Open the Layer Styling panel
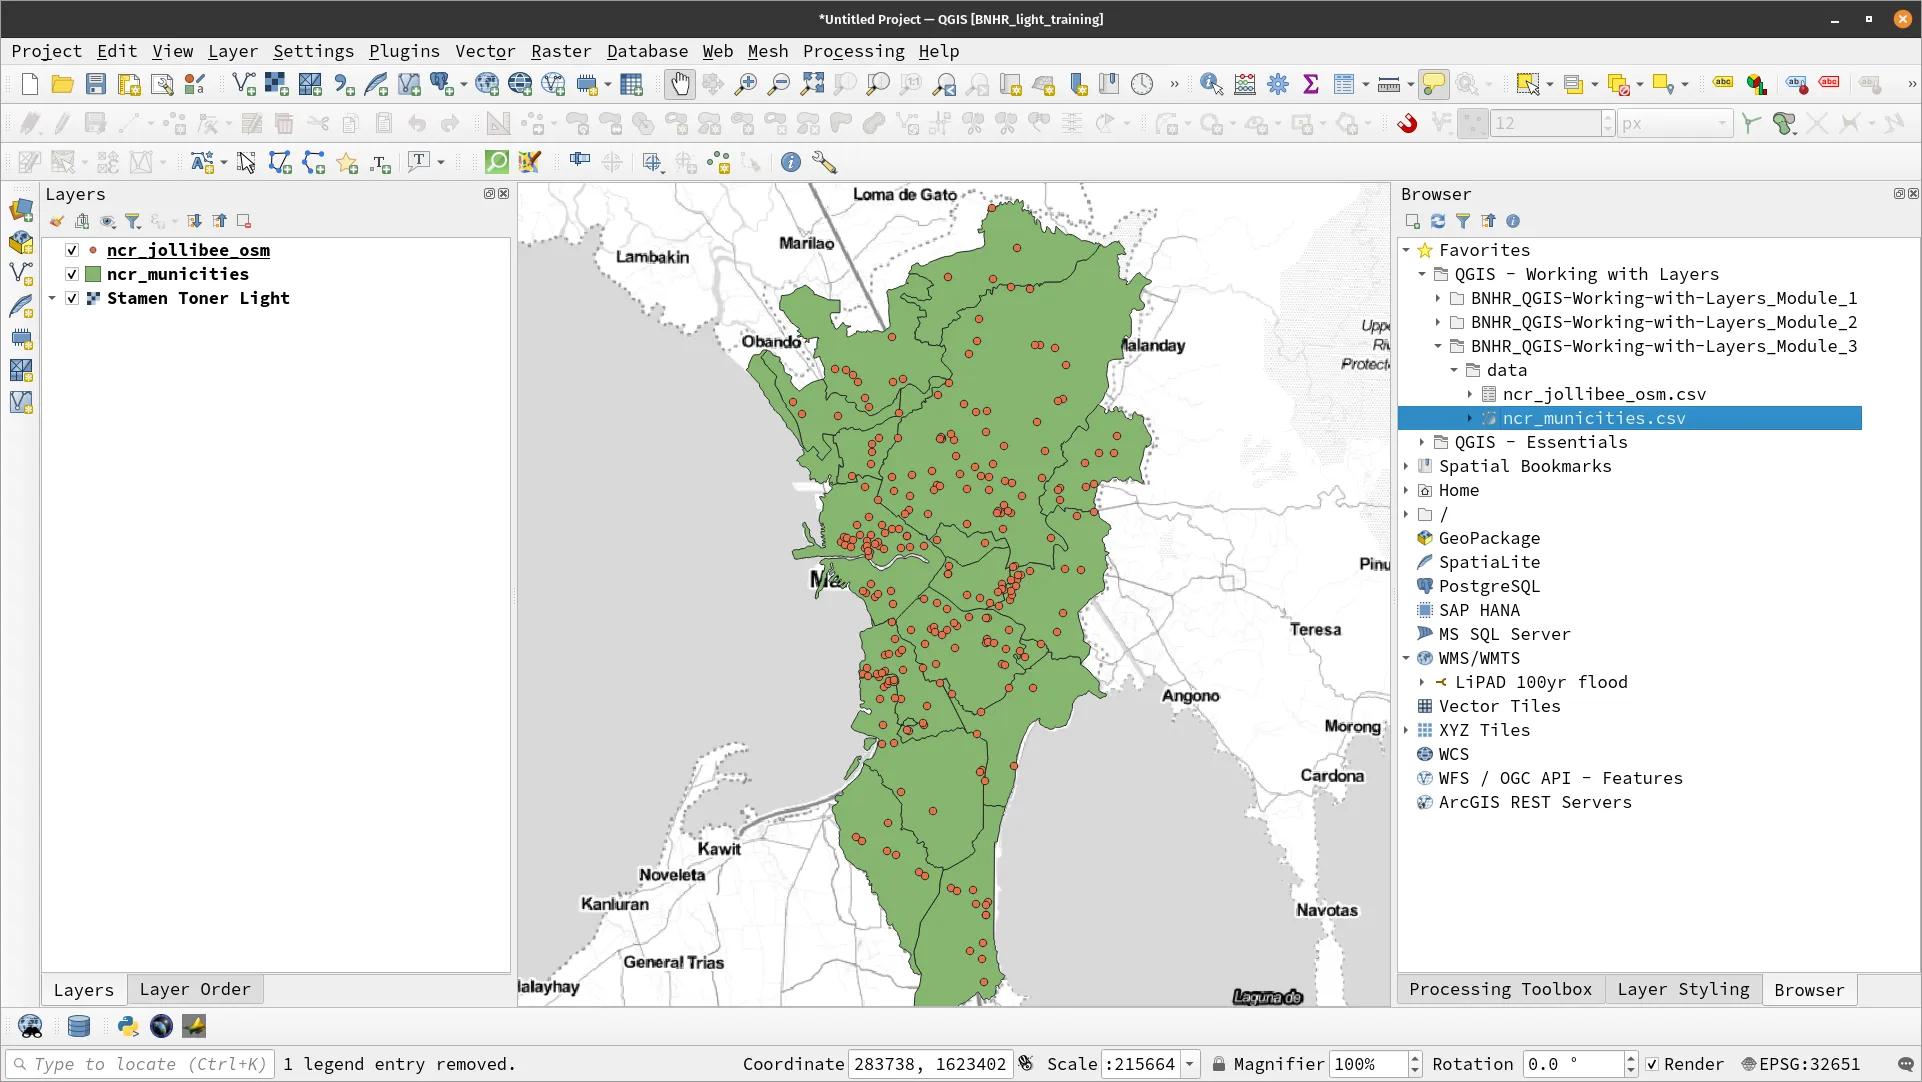The height and width of the screenshot is (1082, 1922). (x=1683, y=989)
